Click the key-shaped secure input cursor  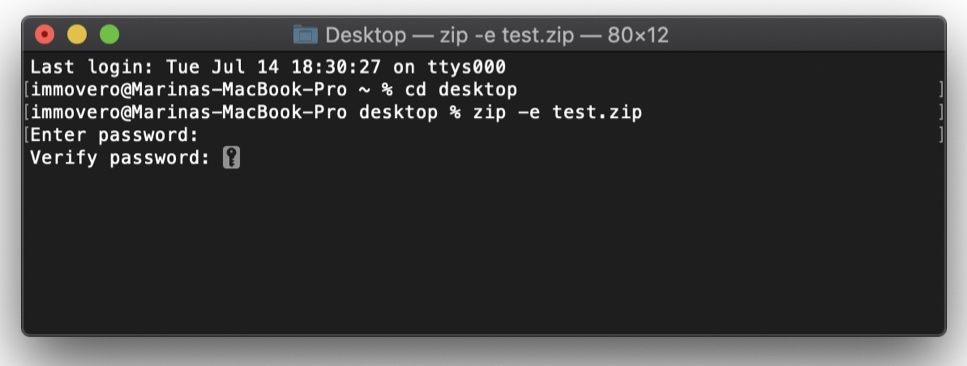[231, 157]
